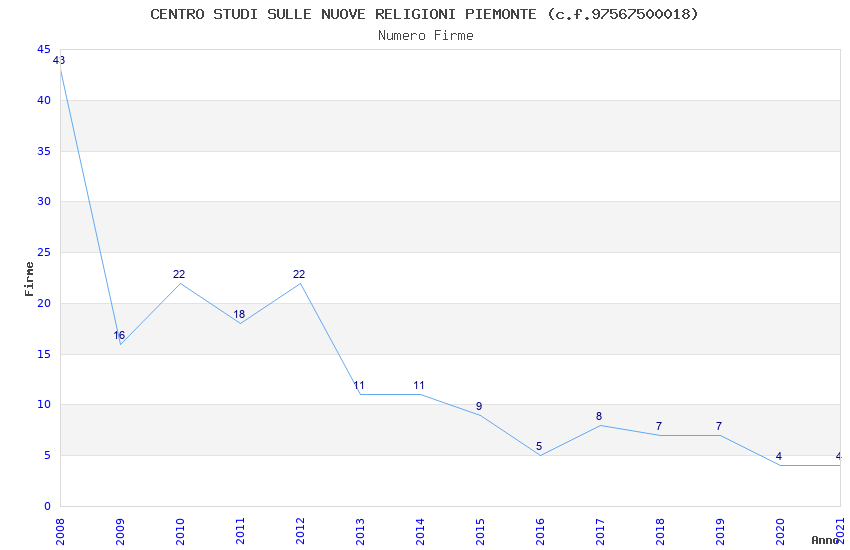Select the 11 data label above 2013

tap(359, 386)
